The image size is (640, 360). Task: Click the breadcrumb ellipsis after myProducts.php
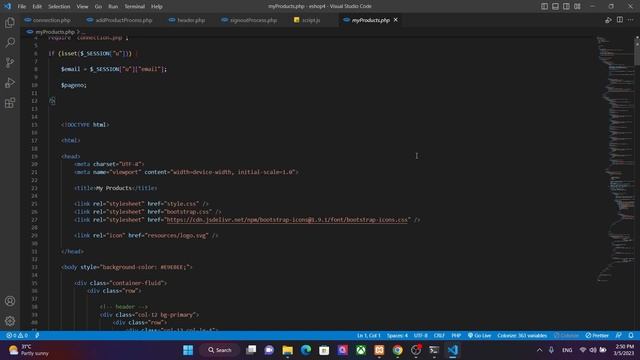(x=83, y=32)
